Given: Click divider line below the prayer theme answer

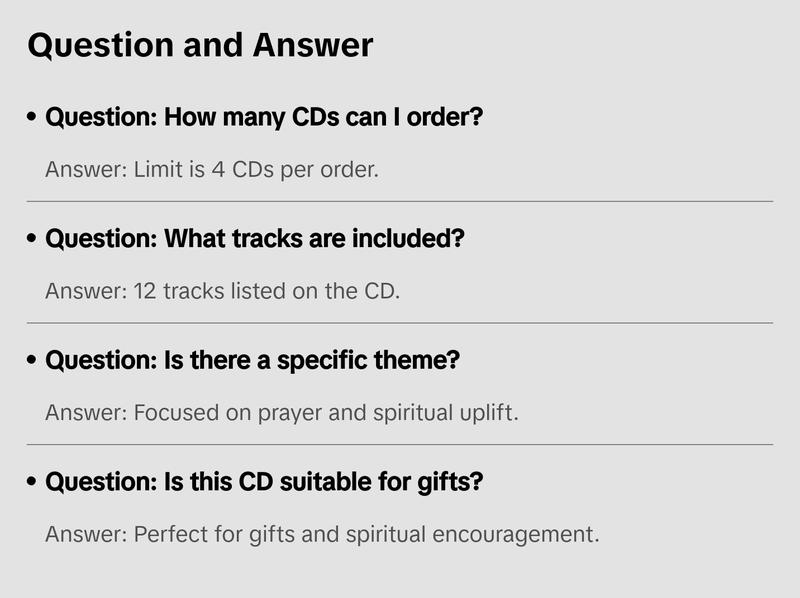Looking at the screenshot, I should 400,444.
